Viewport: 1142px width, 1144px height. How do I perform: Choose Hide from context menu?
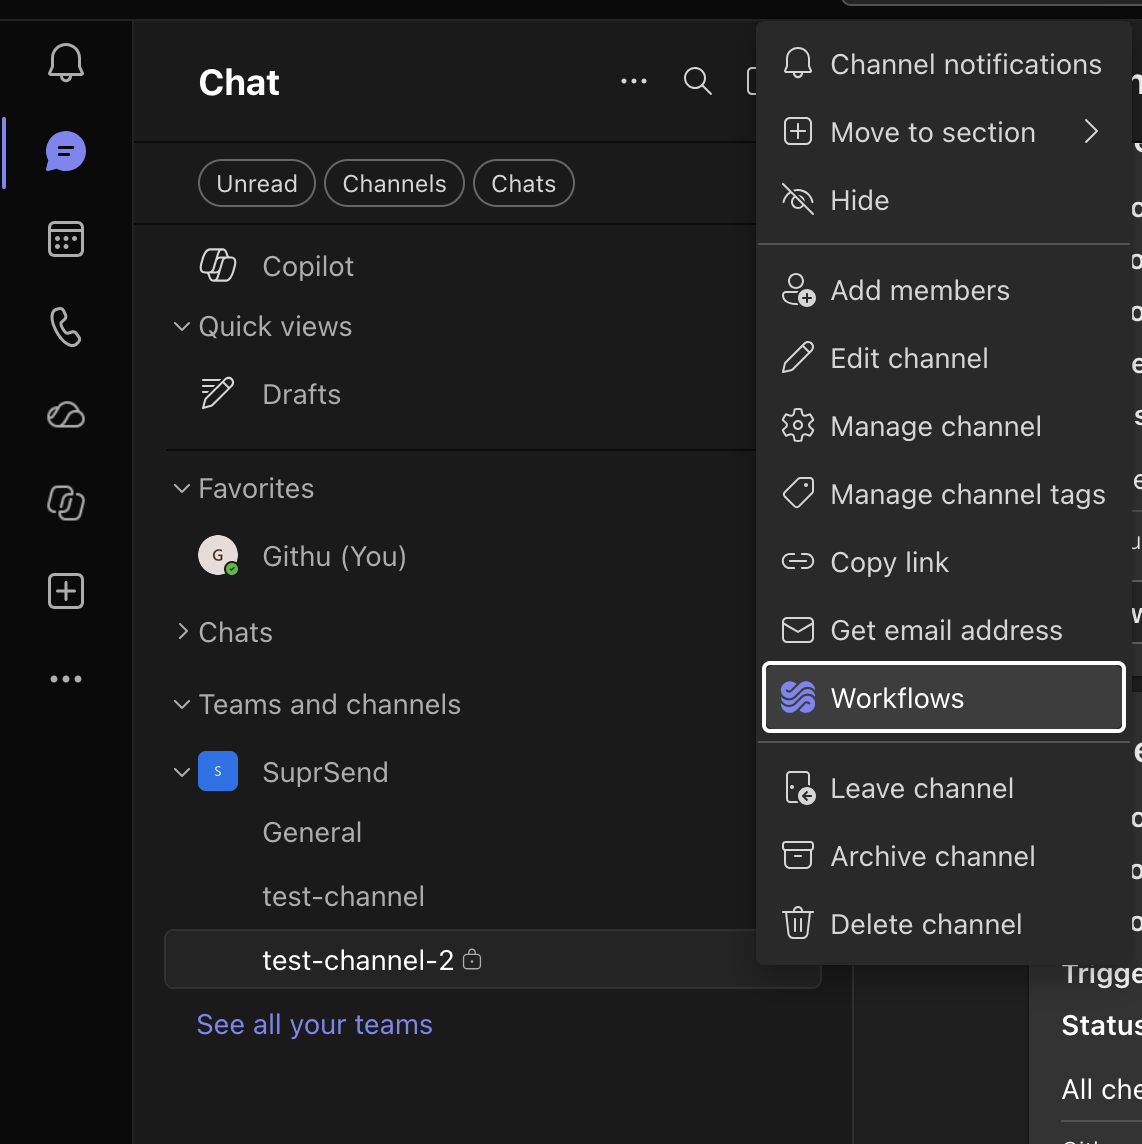click(943, 200)
